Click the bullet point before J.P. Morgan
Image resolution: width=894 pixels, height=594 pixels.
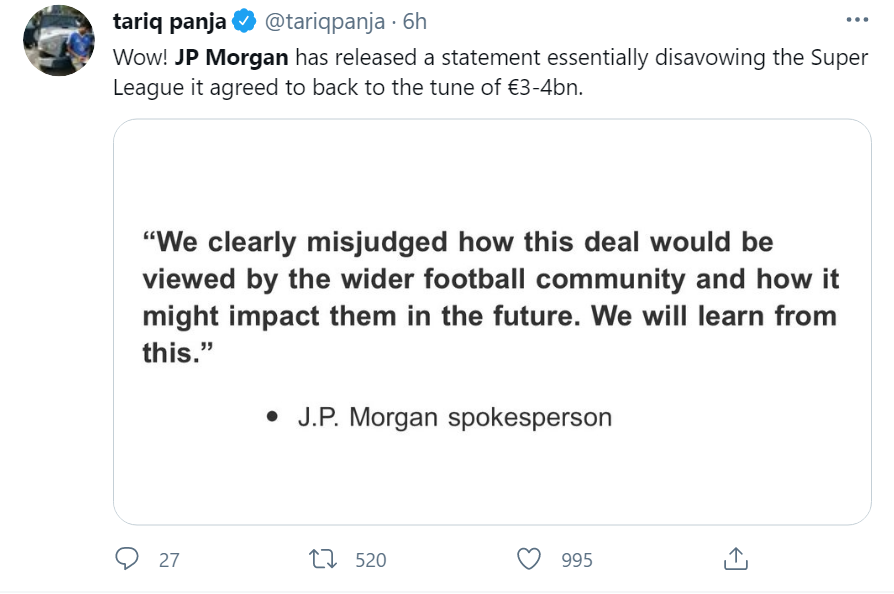(x=272, y=418)
